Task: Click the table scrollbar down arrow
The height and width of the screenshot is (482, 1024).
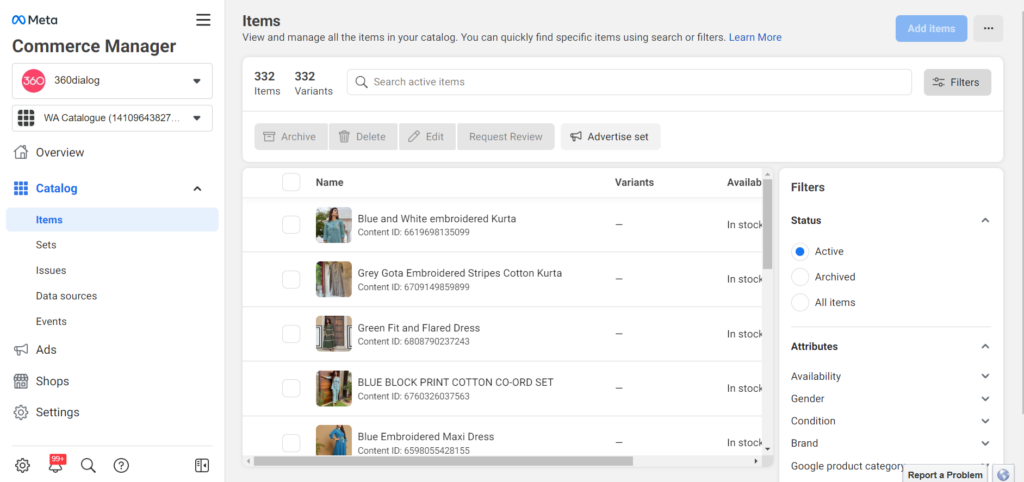Action: coord(767,449)
